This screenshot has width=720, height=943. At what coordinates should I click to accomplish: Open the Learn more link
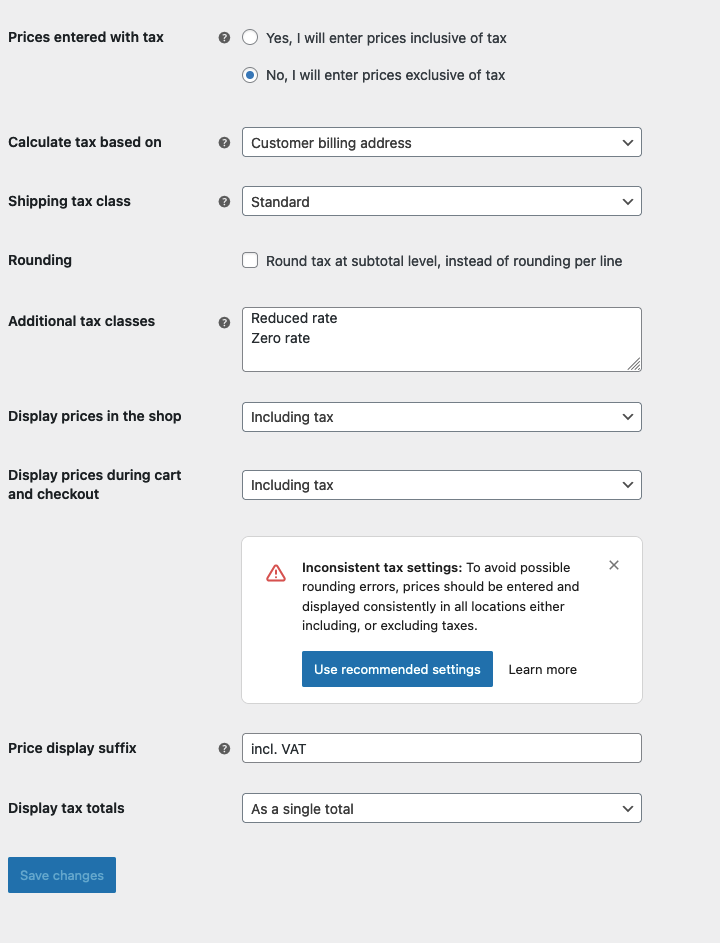point(543,669)
